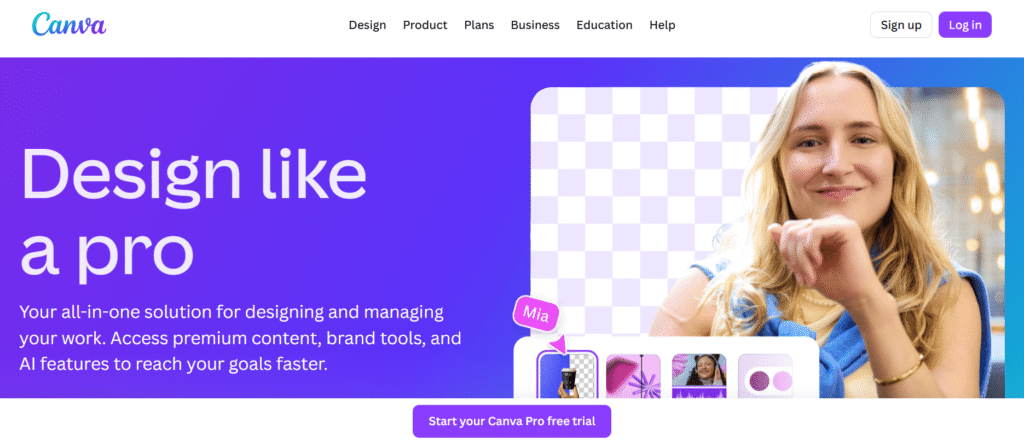Click the Design like a pro headline
The width and height of the screenshot is (1024, 441).
[x=194, y=210]
